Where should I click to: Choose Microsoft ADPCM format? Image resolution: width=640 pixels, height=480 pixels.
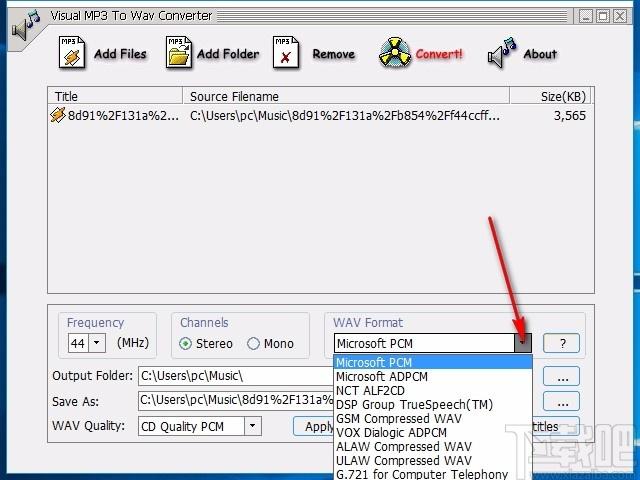coord(433,376)
